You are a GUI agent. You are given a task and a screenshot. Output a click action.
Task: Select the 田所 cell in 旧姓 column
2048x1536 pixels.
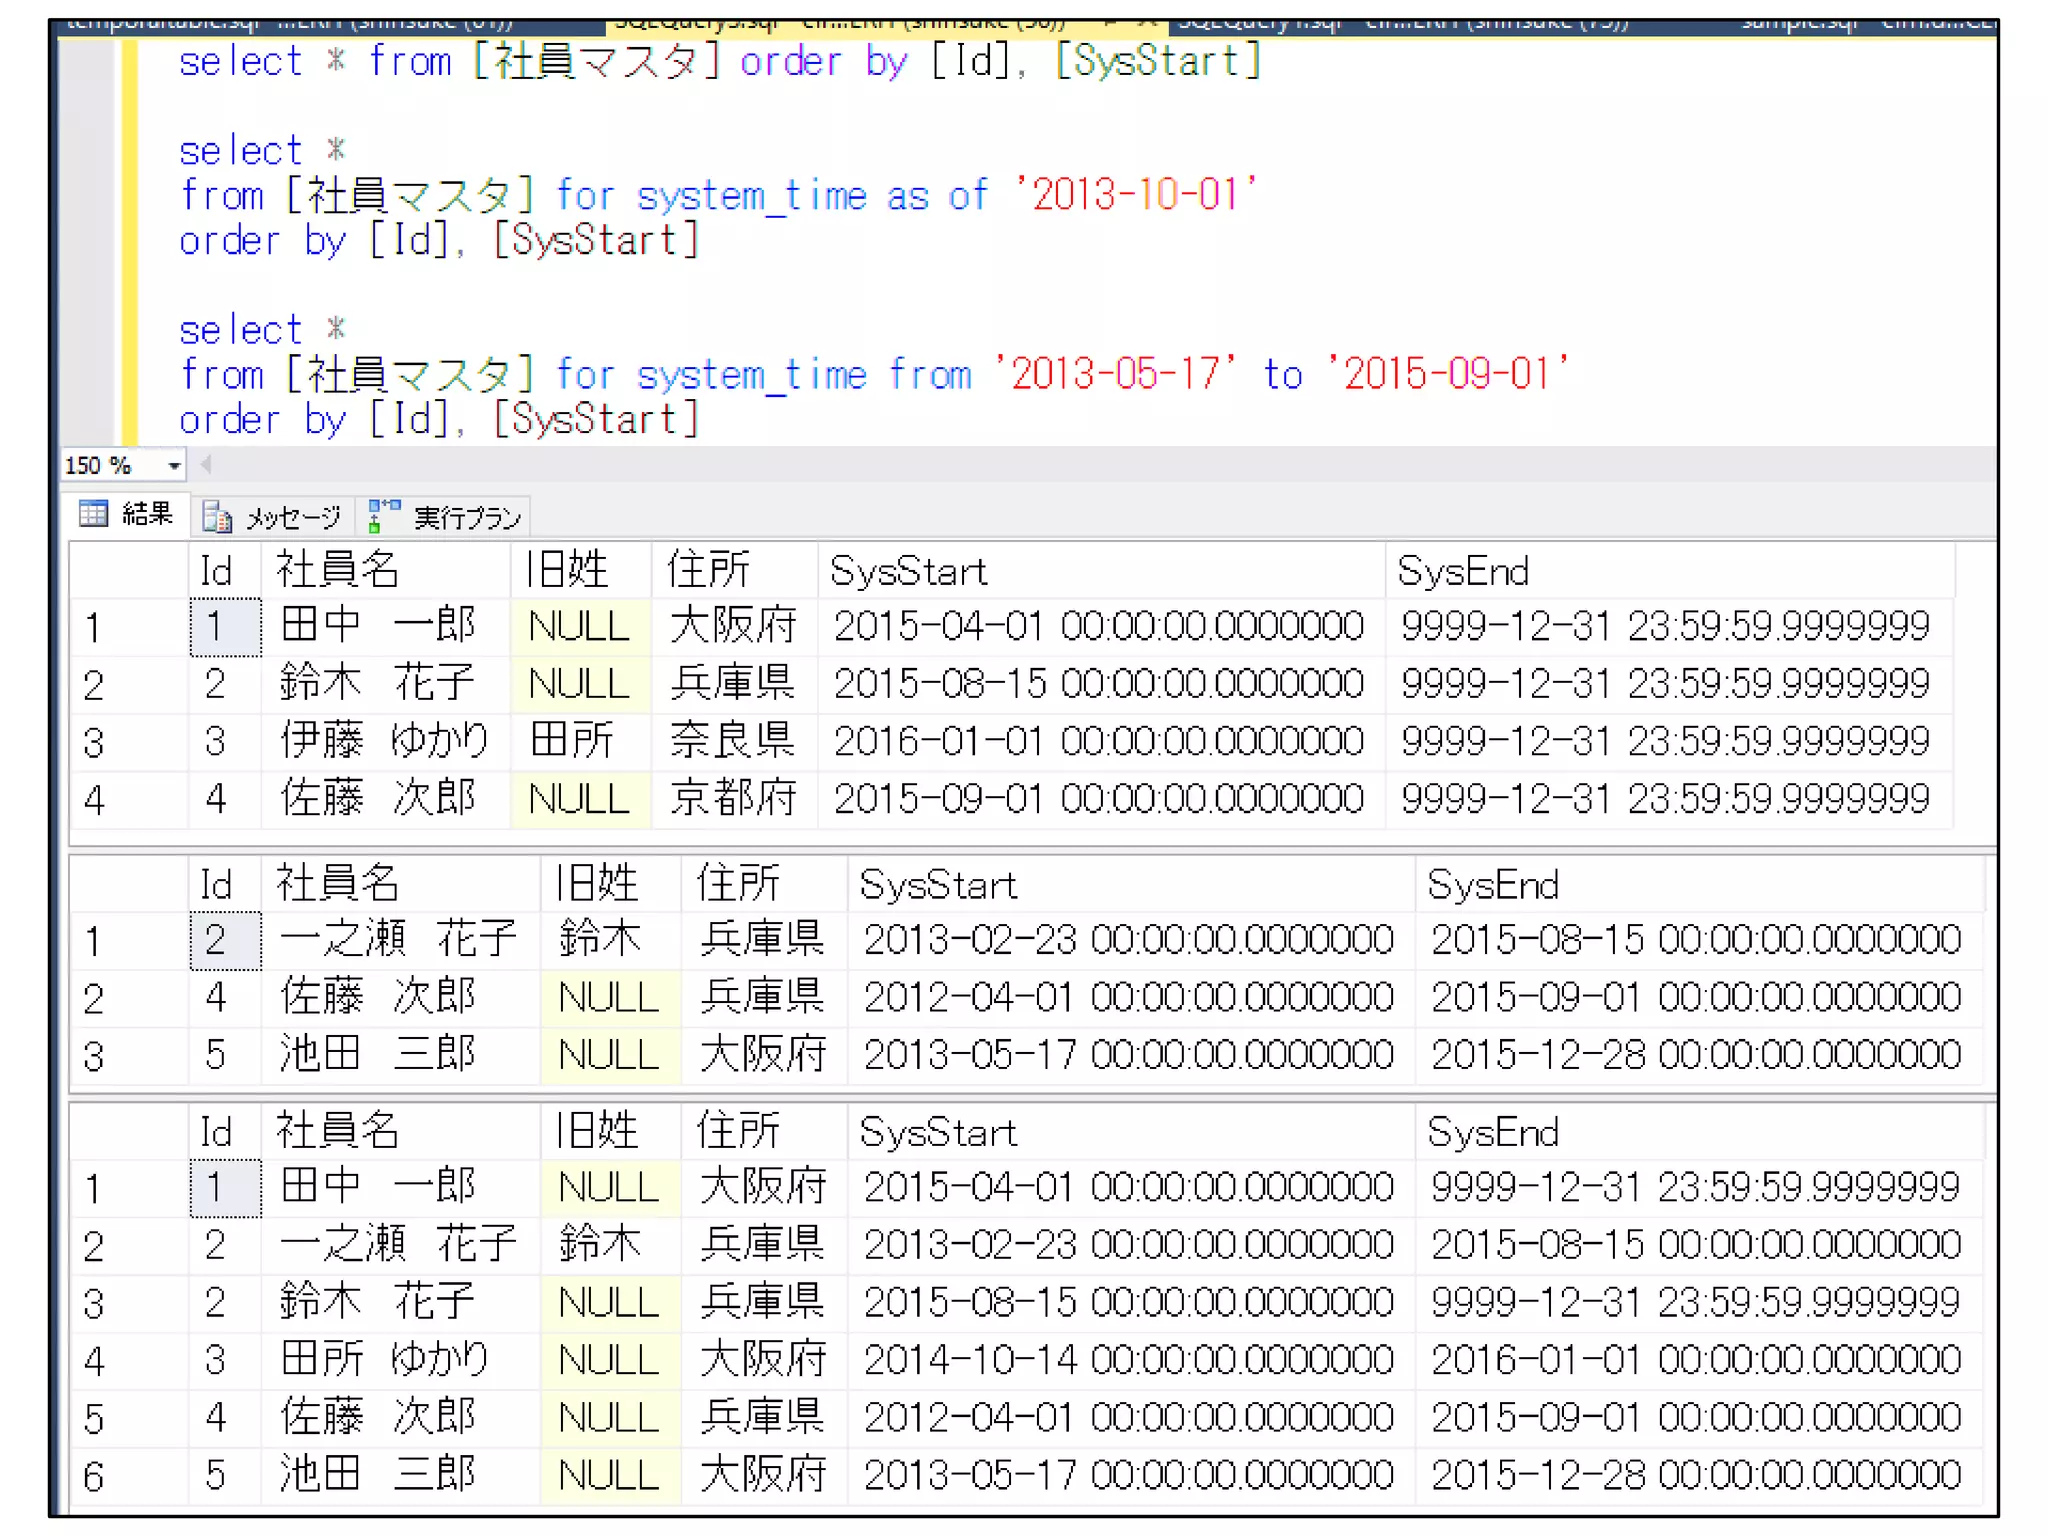(571, 741)
